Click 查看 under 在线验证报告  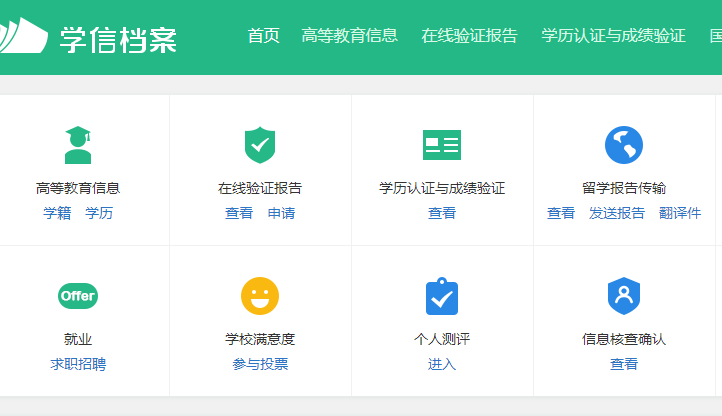pos(239,213)
